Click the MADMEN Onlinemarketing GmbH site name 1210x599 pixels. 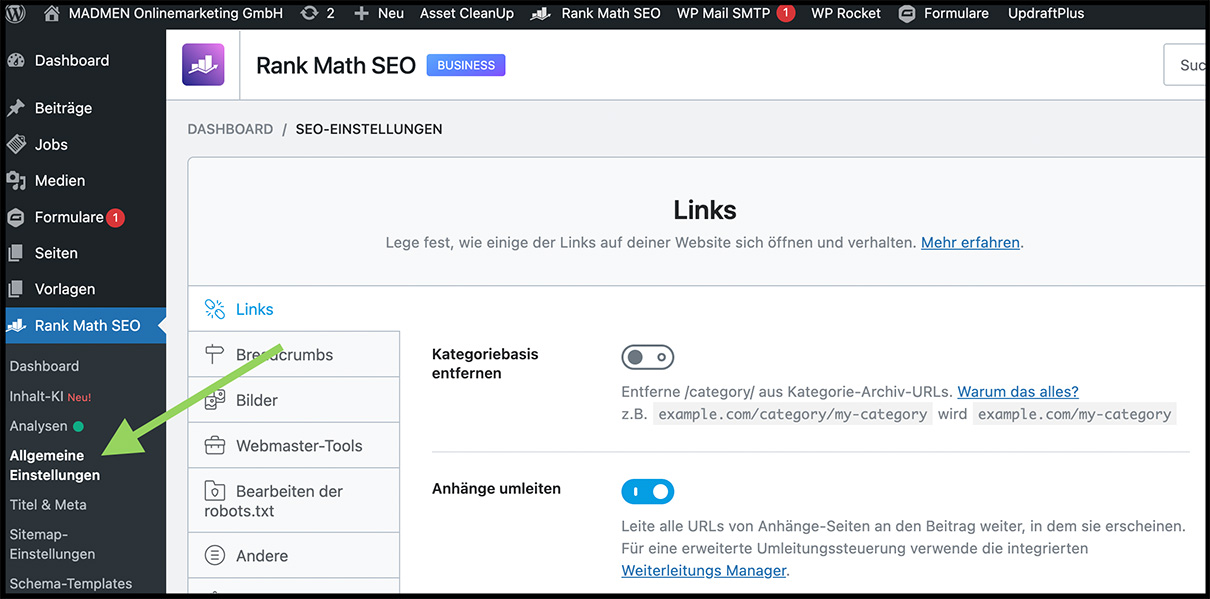pos(177,14)
